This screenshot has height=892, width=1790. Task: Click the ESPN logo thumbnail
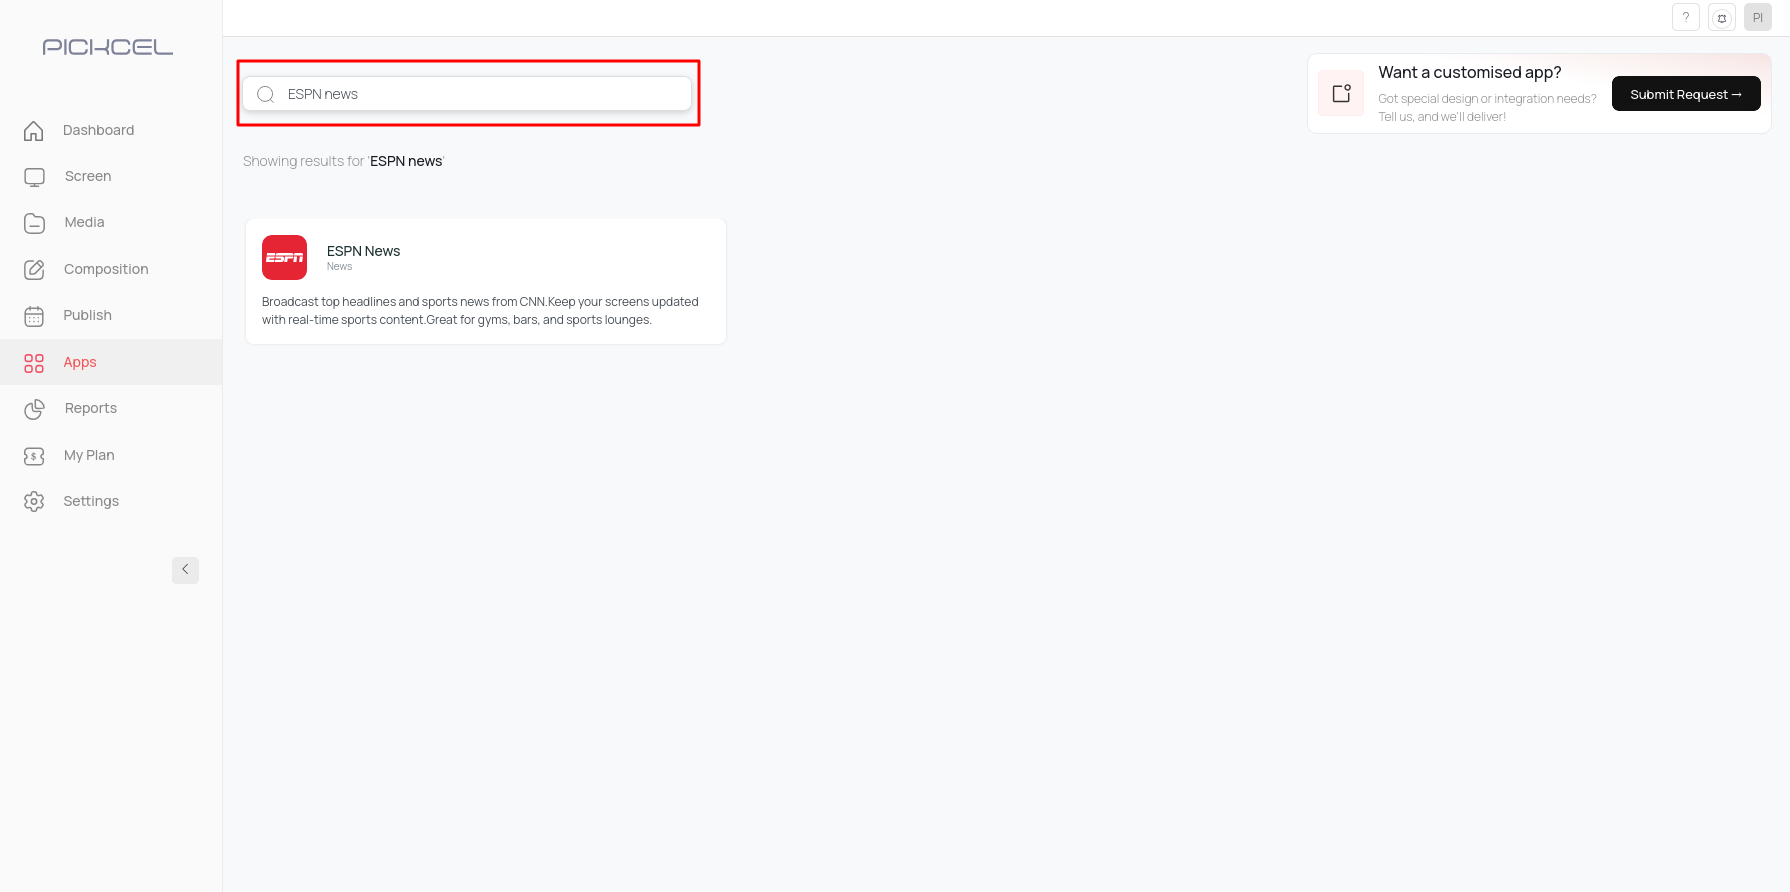[284, 257]
